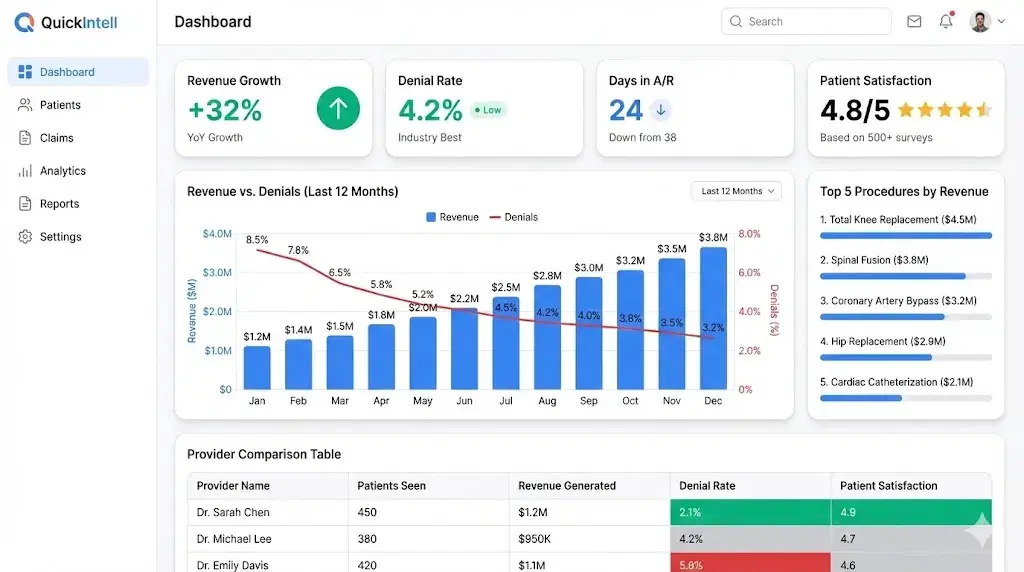Open the mail envelope icon
This screenshot has height=572, width=1024.
[x=914, y=22]
